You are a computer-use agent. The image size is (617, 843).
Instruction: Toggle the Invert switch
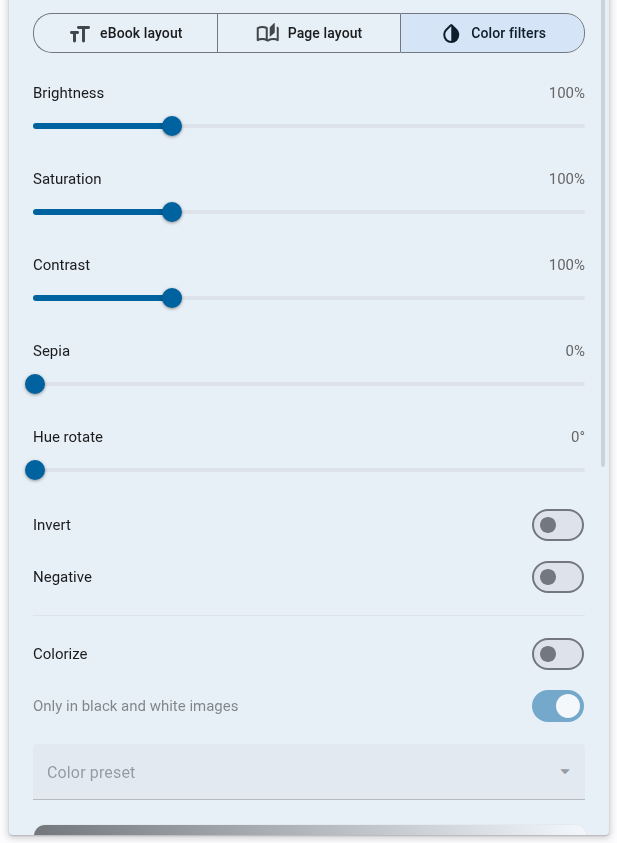click(557, 525)
